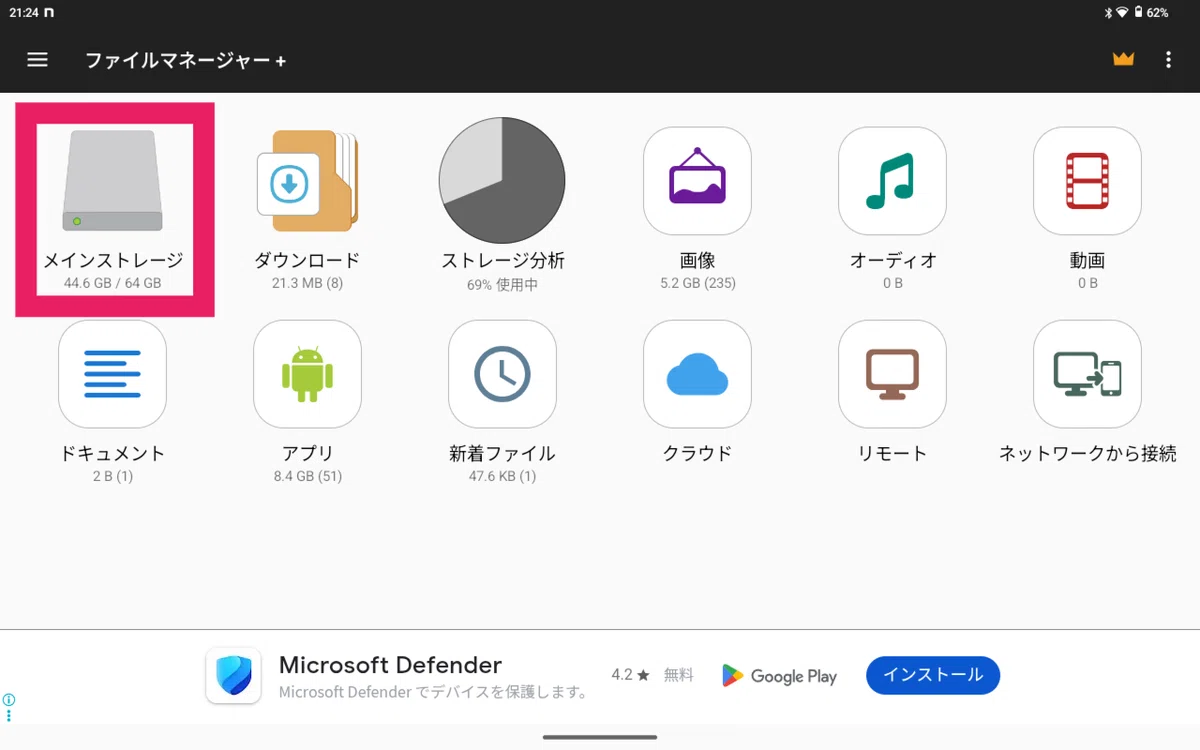Tap the premium crown icon
This screenshot has width=1200, height=750.
[1124, 60]
